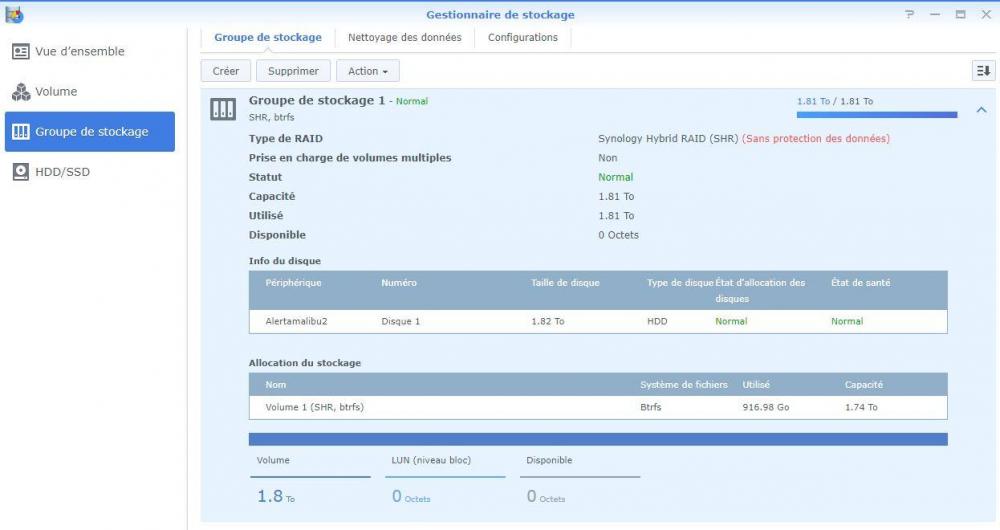Click the Créer button
1000x530 pixels.
tap(226, 71)
